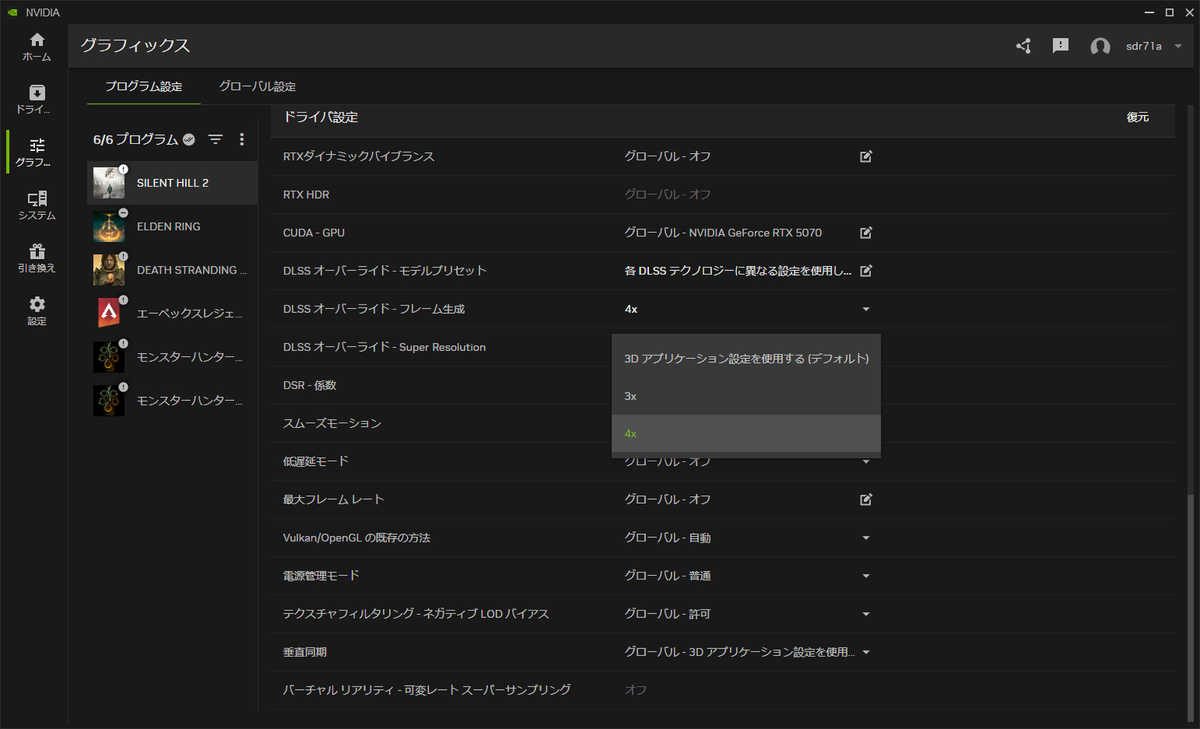Image resolution: width=1200 pixels, height=729 pixels.
Task: Open 設定 gear in sidebar
Action: pos(37,310)
